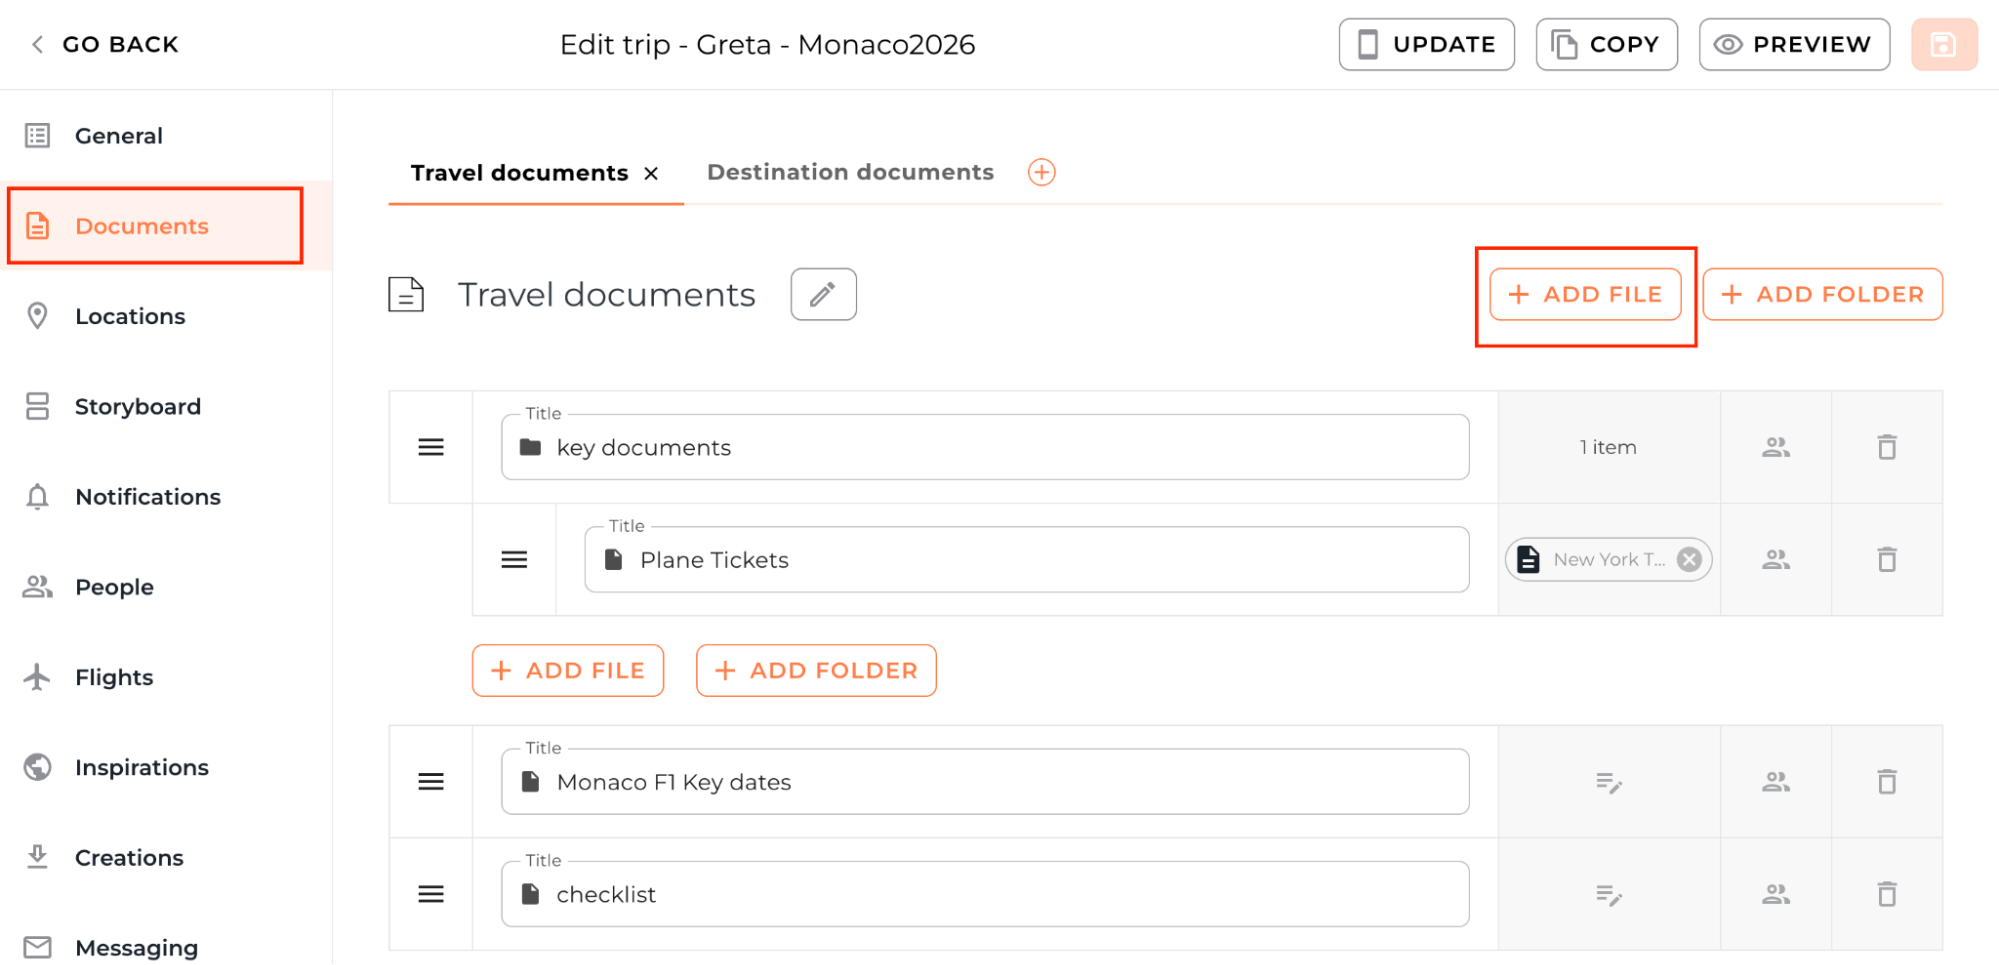Click the orange save icon button

1943,45
